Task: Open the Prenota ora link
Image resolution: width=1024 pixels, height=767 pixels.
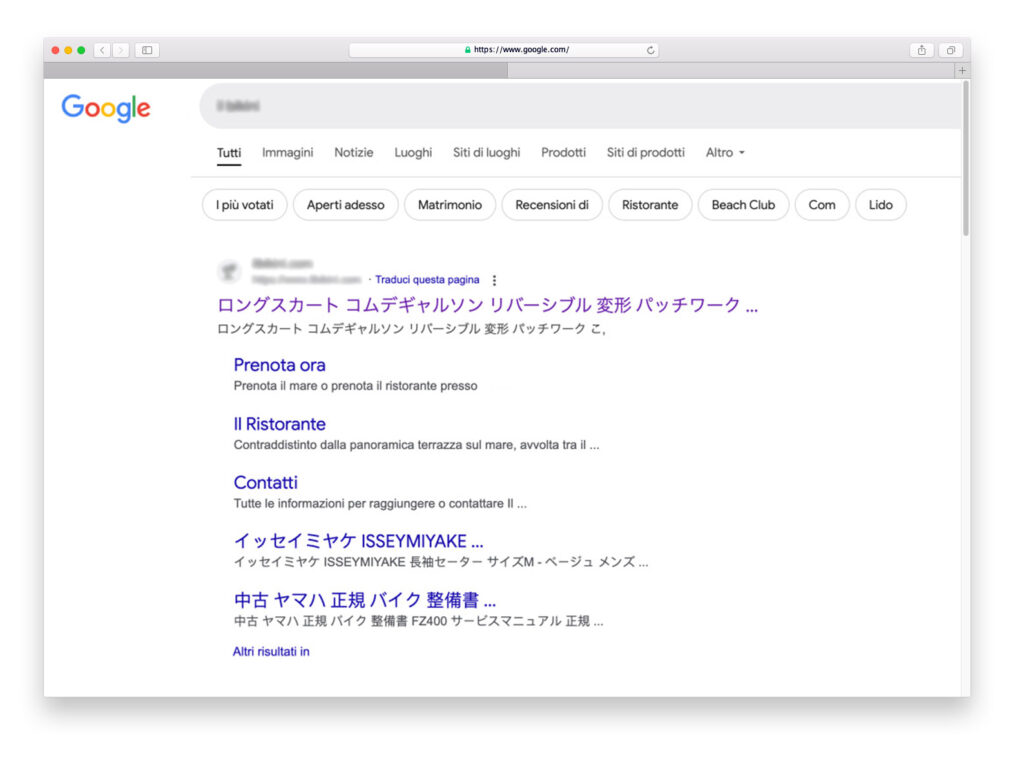Action: coord(279,365)
